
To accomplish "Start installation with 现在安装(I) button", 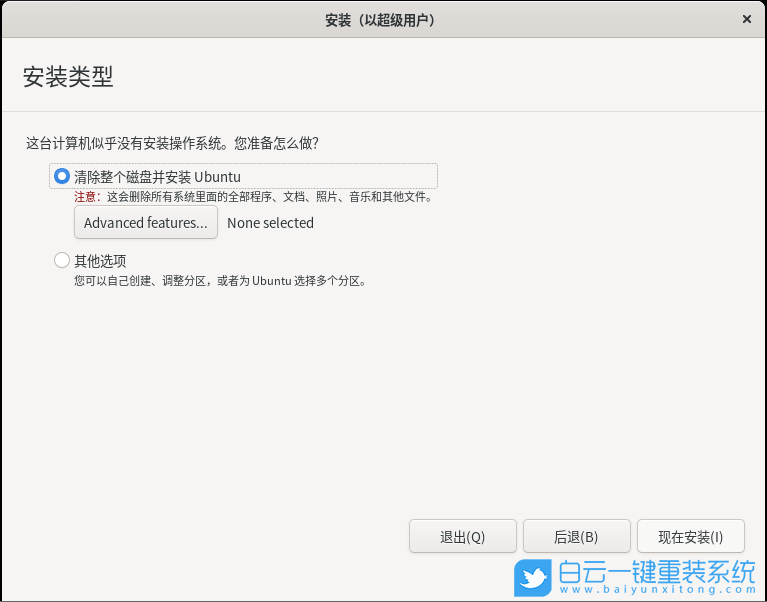I will (691, 536).
